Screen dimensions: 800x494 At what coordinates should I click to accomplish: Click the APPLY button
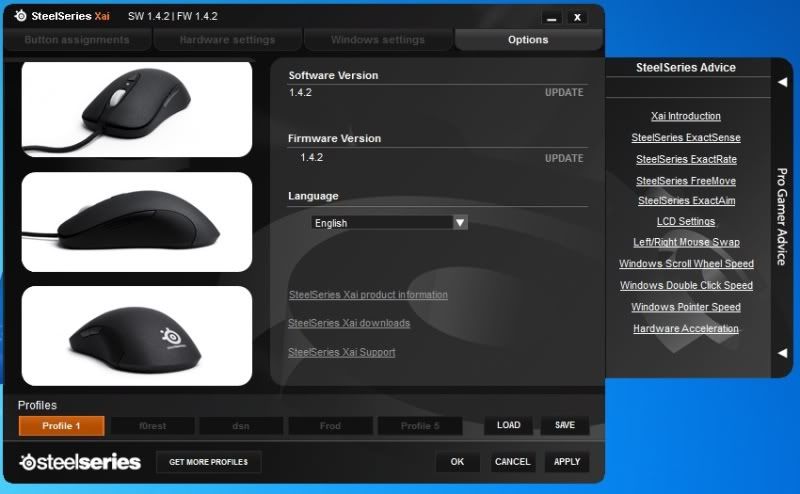pyautogui.click(x=567, y=462)
